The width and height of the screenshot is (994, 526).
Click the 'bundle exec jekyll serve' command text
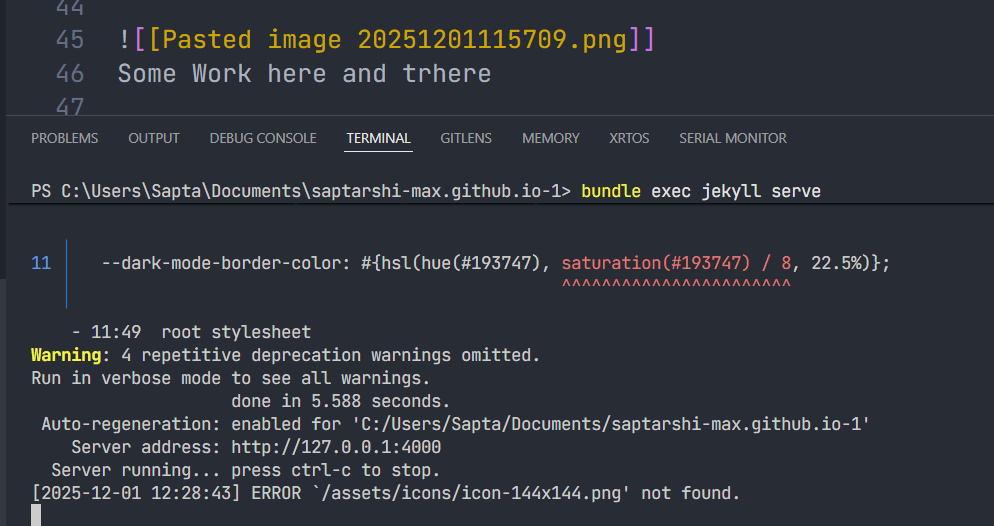(700, 191)
